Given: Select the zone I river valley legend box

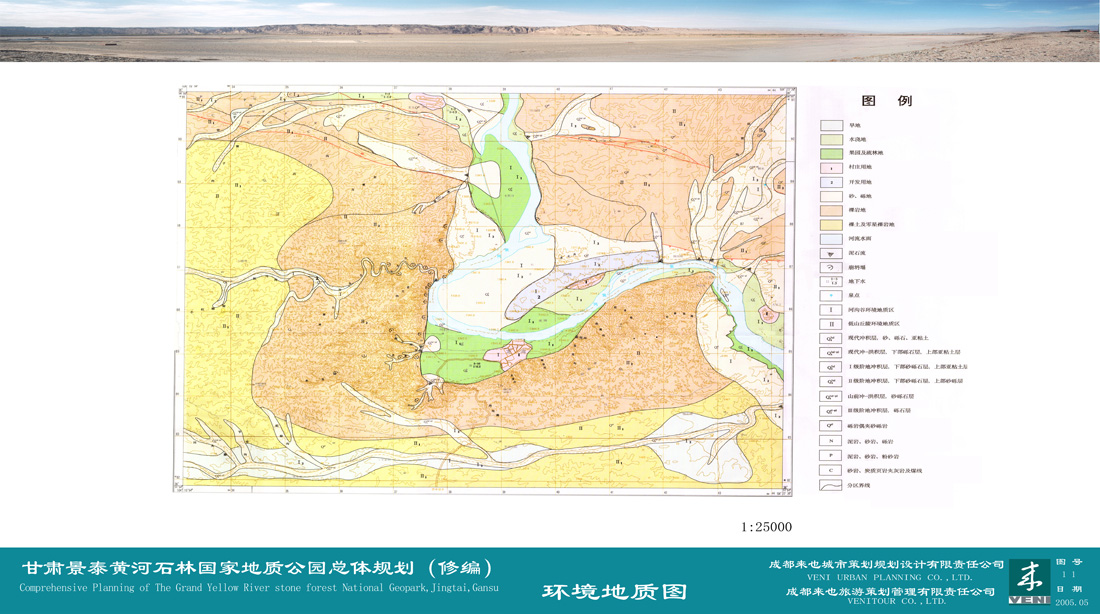Looking at the screenshot, I should coord(831,310).
